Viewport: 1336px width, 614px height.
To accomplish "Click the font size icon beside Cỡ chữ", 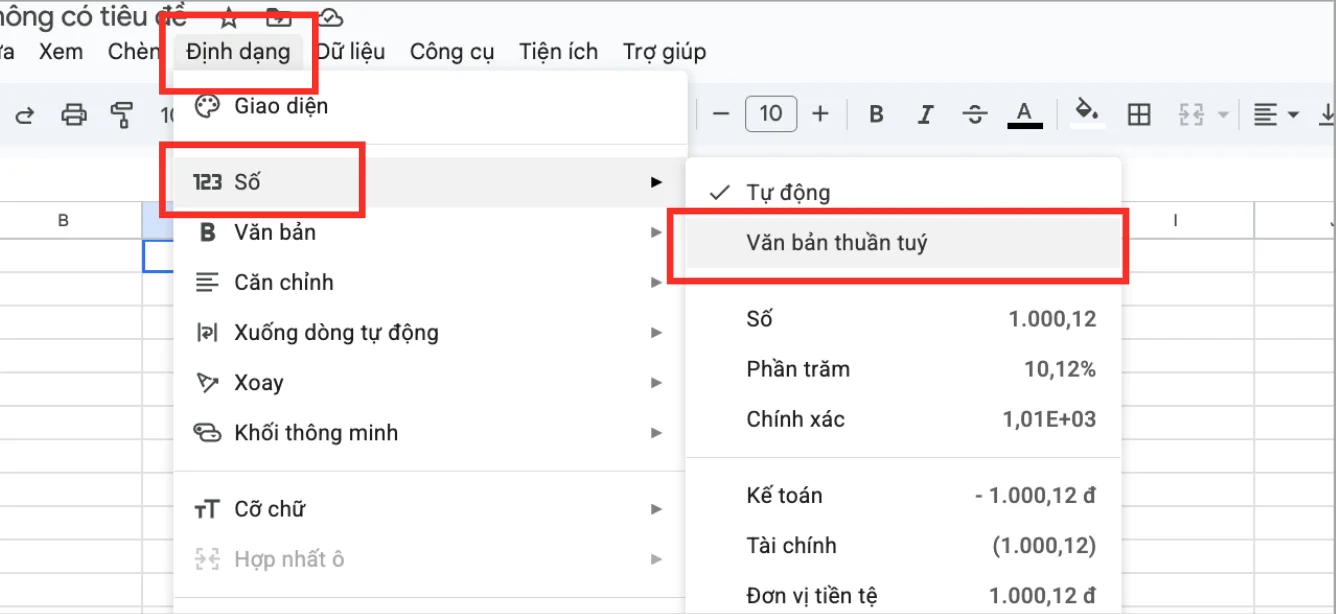I will (207, 510).
